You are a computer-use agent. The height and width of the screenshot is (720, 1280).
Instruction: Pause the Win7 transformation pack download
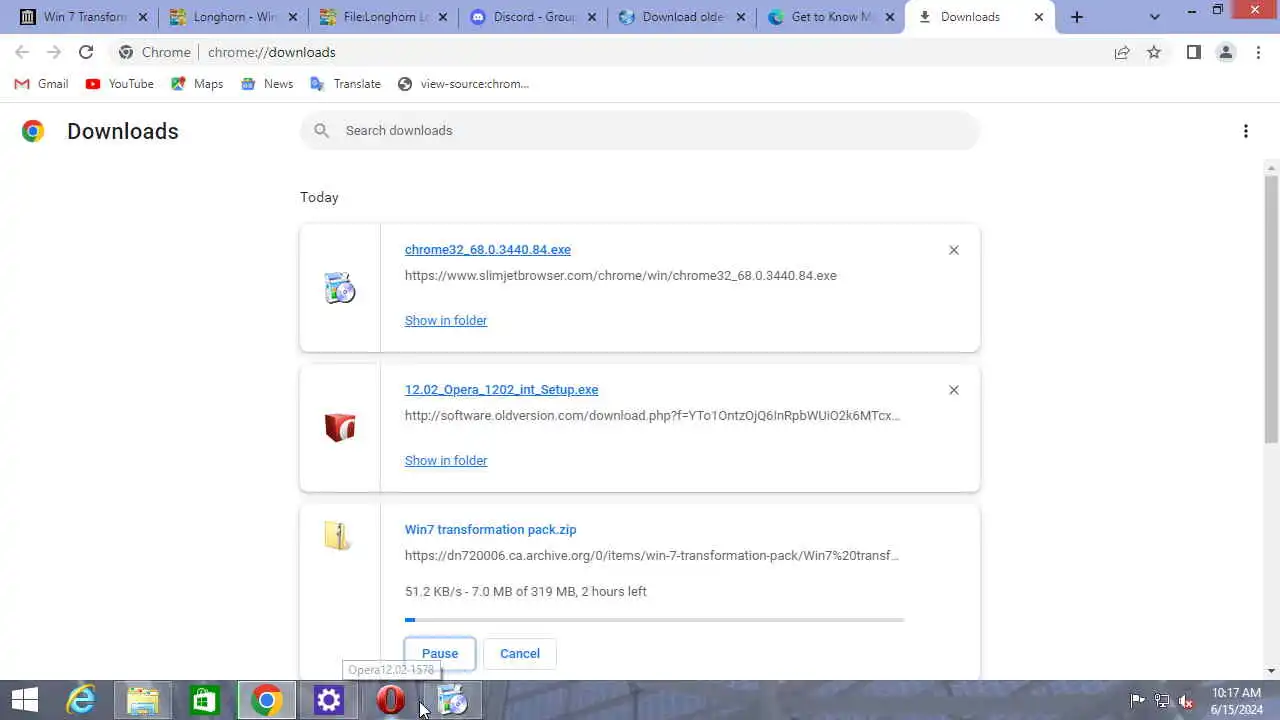tap(440, 653)
